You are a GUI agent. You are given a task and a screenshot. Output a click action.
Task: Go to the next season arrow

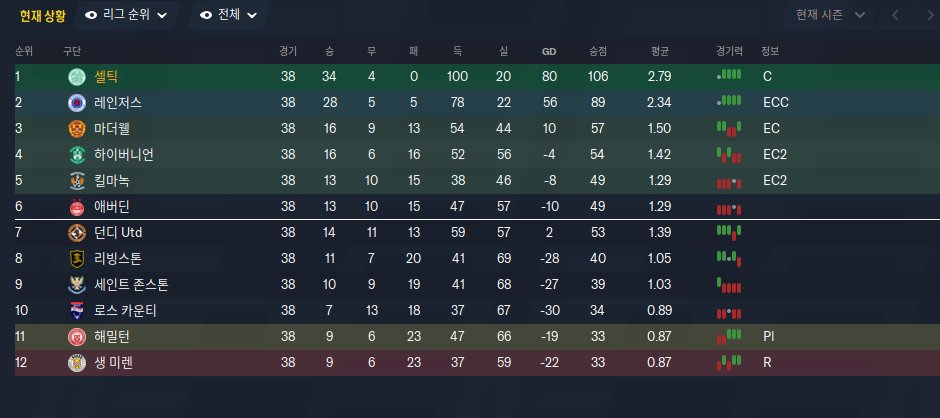(x=923, y=15)
